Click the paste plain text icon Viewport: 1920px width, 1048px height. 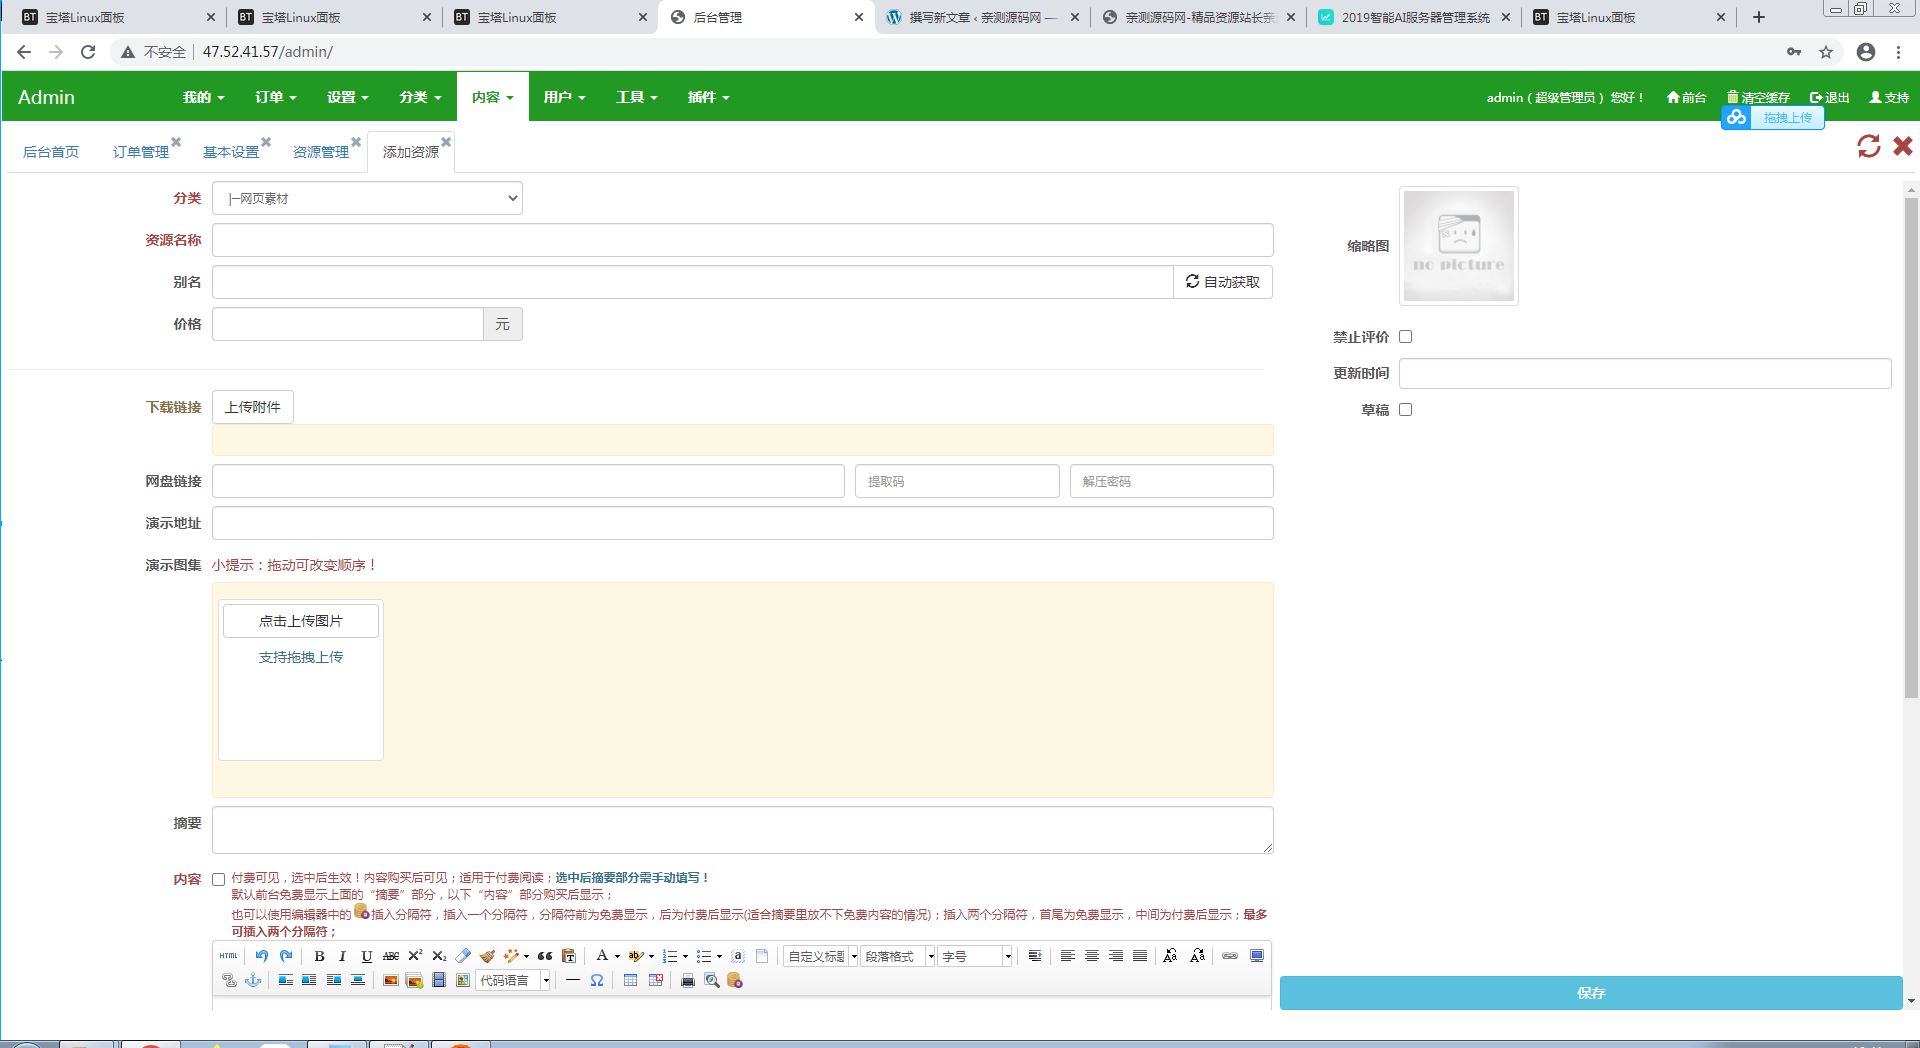pyautogui.click(x=569, y=956)
